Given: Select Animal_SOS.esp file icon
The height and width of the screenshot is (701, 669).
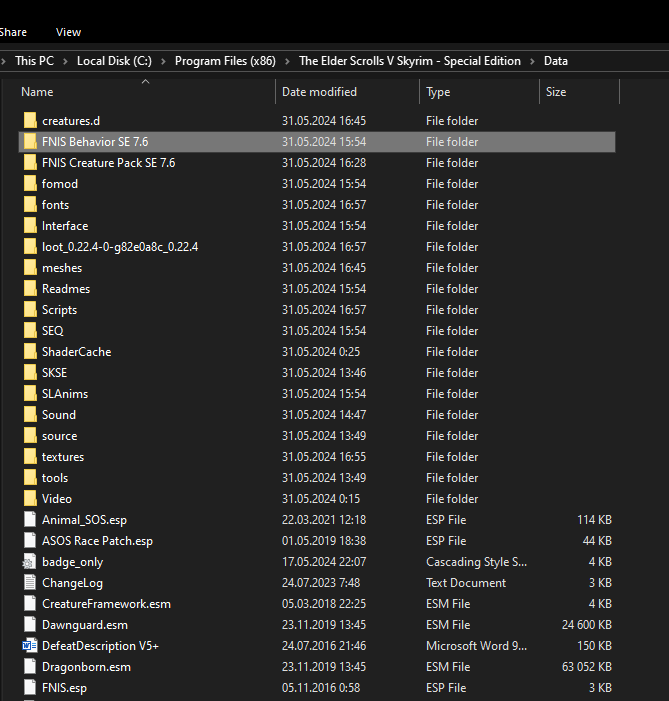Looking at the screenshot, I should coord(30,519).
